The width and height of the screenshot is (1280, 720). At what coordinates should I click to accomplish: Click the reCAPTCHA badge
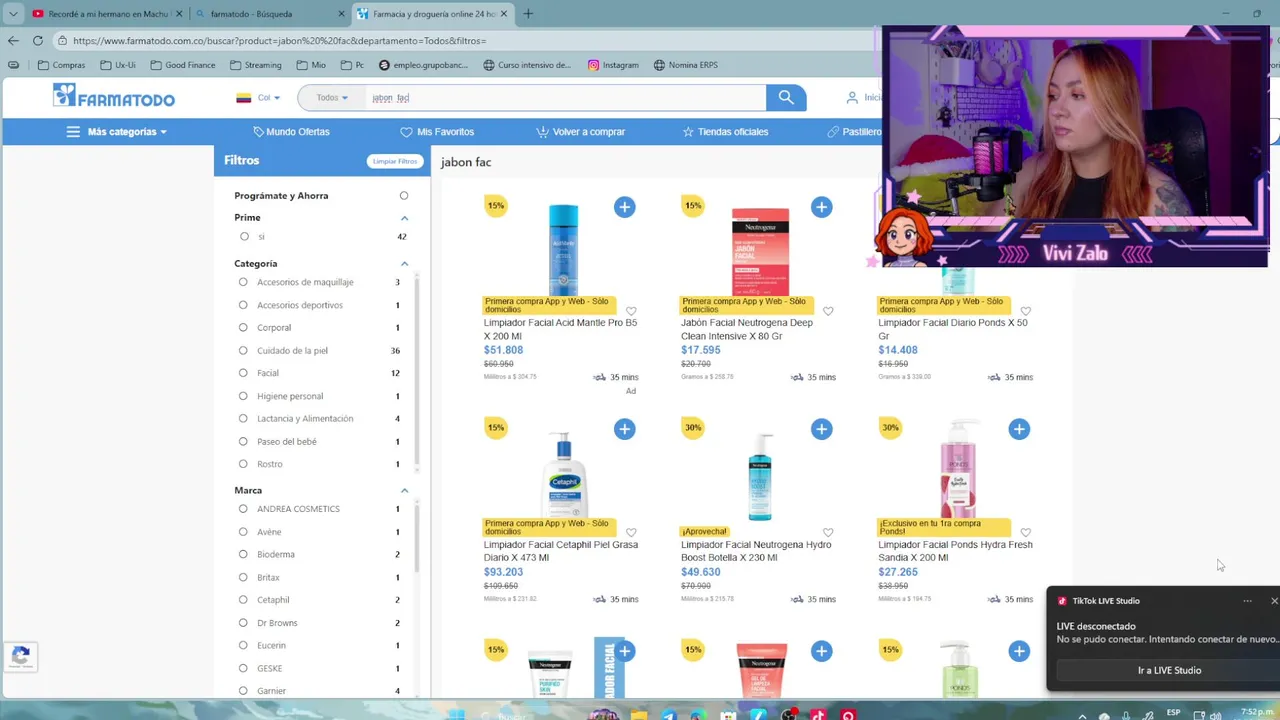[20, 656]
